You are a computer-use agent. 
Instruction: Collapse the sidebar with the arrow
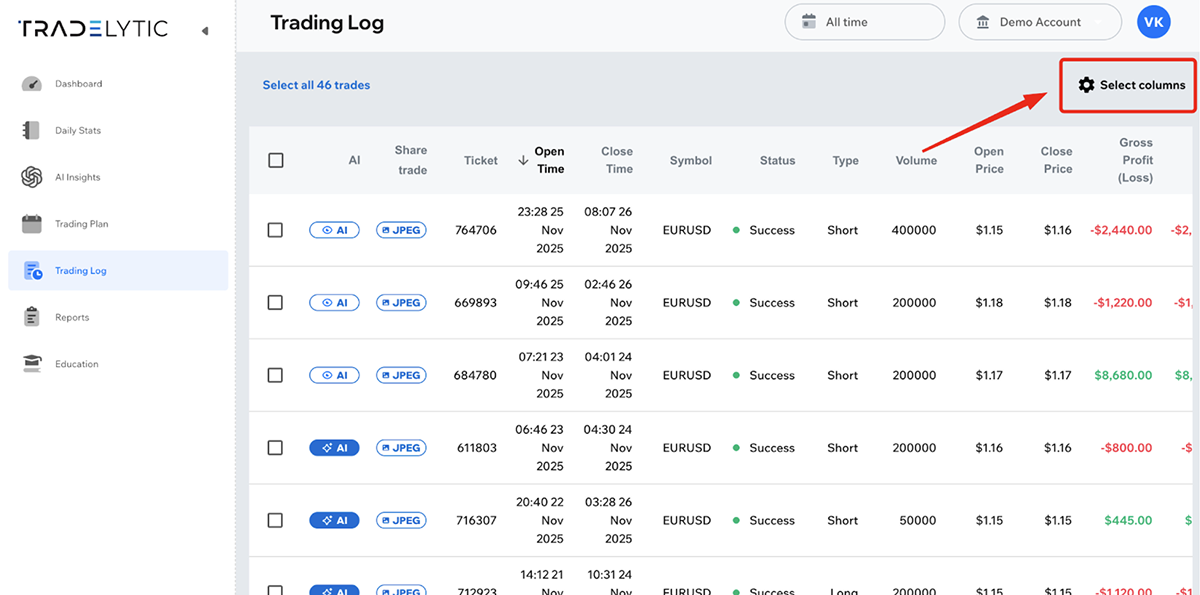coord(205,29)
